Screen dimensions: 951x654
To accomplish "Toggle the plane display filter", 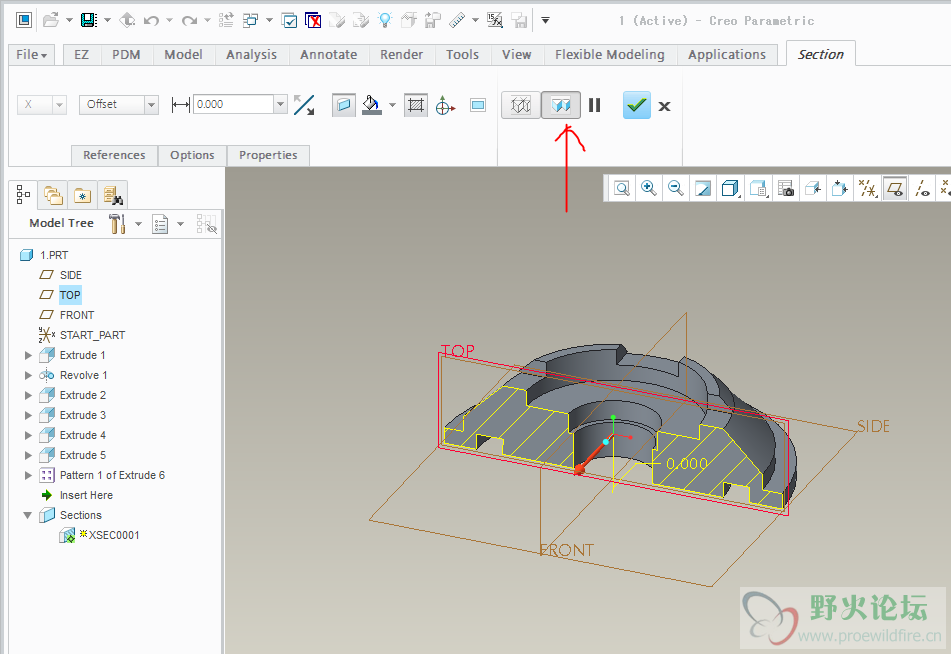I will click(895, 189).
